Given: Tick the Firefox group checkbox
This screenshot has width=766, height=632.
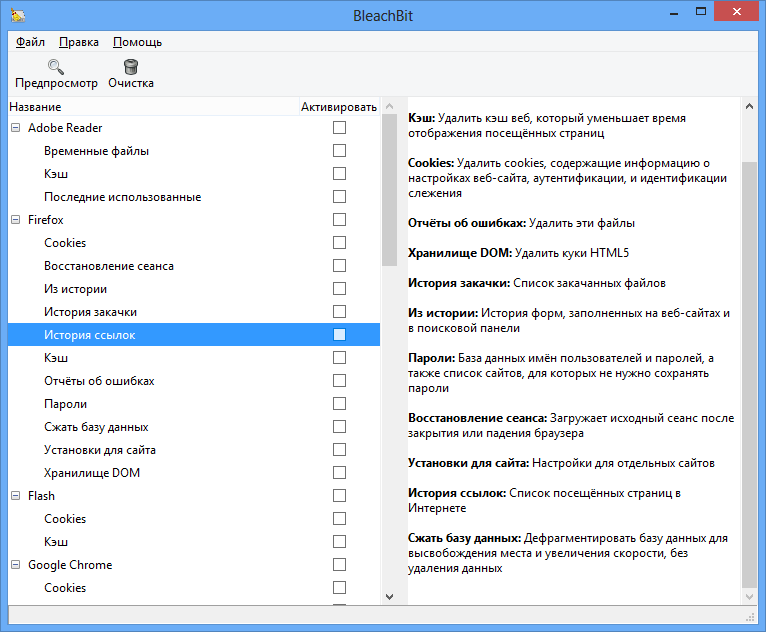Looking at the screenshot, I should [340, 220].
